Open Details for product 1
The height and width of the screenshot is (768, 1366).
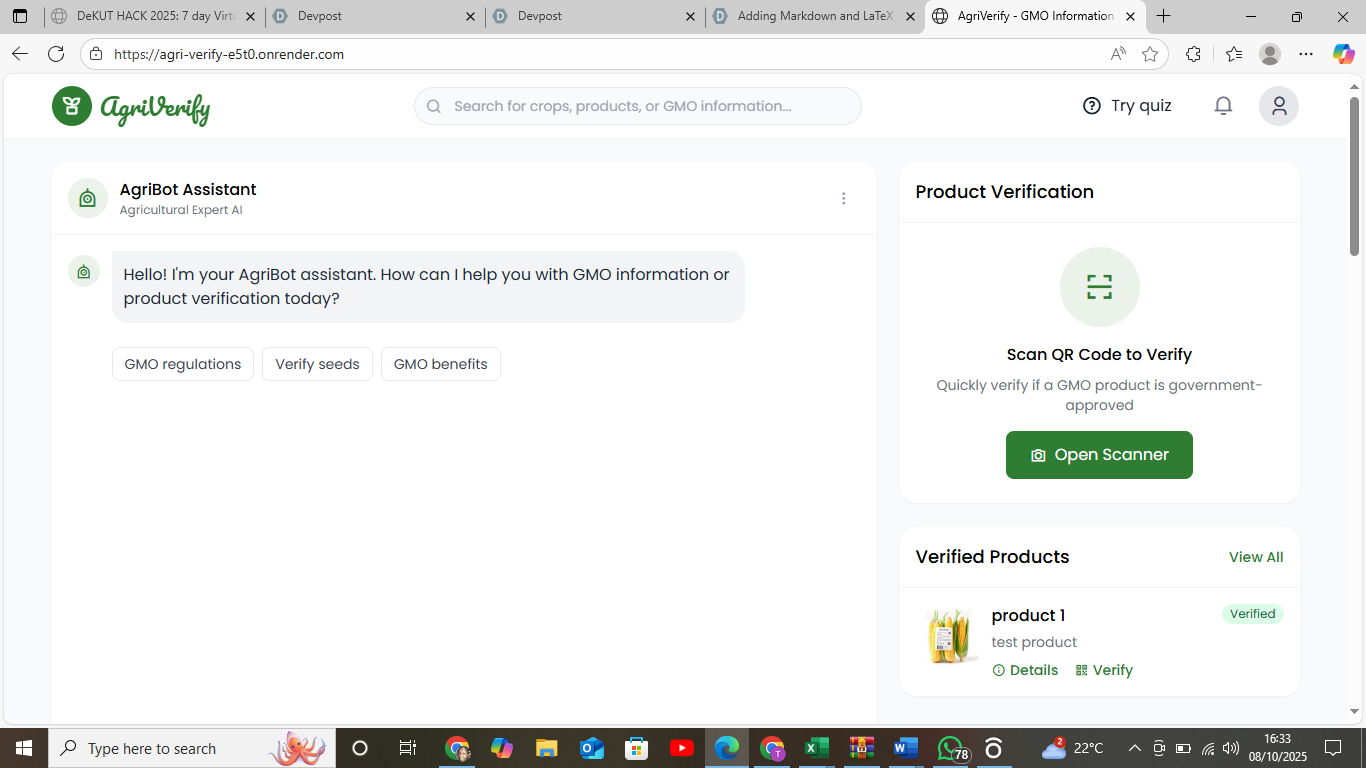(1025, 670)
